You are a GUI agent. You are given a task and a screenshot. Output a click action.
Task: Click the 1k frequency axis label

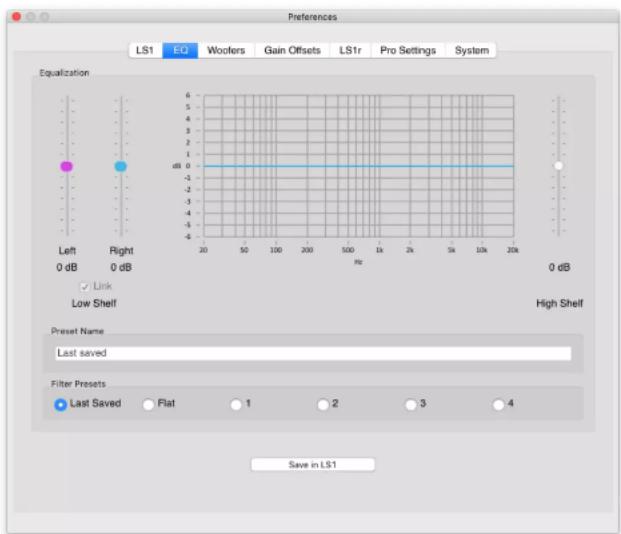pyautogui.click(x=379, y=250)
